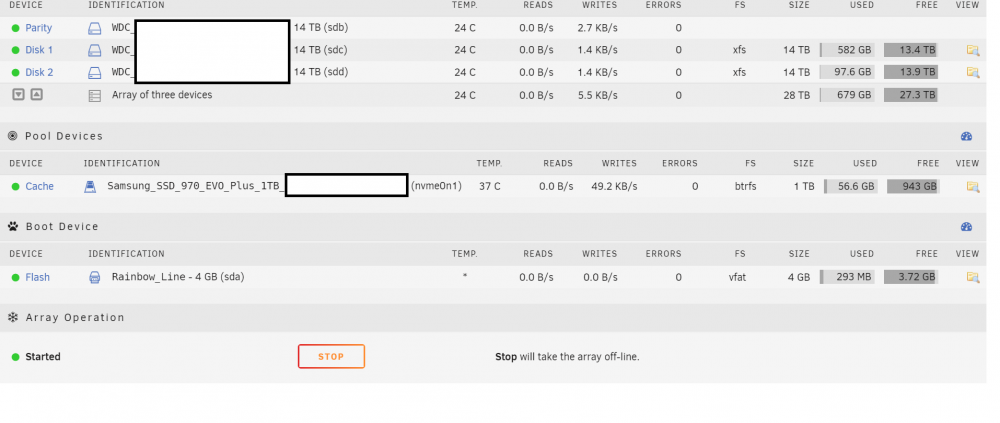Click the array total used bar 679 GB

click(848, 95)
